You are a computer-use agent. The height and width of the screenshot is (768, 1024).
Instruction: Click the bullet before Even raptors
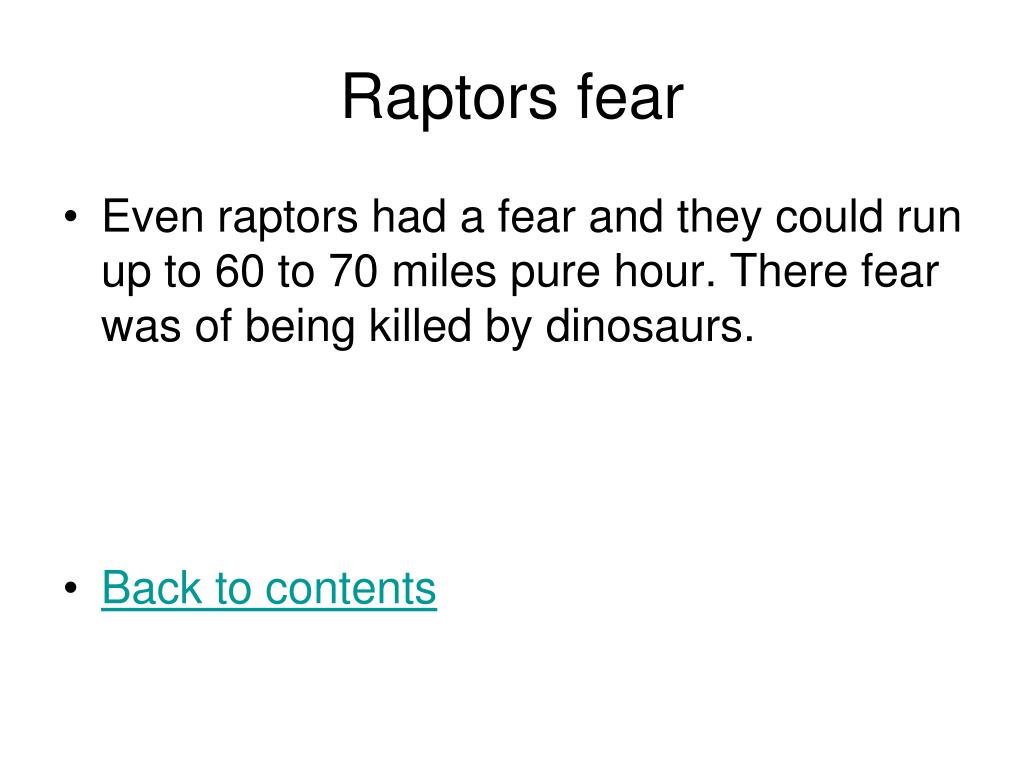71,216
